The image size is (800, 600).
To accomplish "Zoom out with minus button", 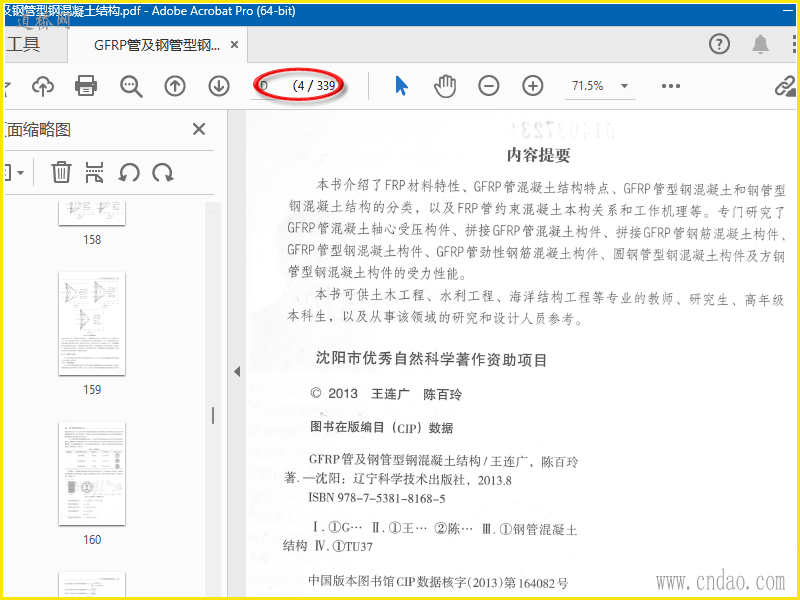I will point(489,86).
